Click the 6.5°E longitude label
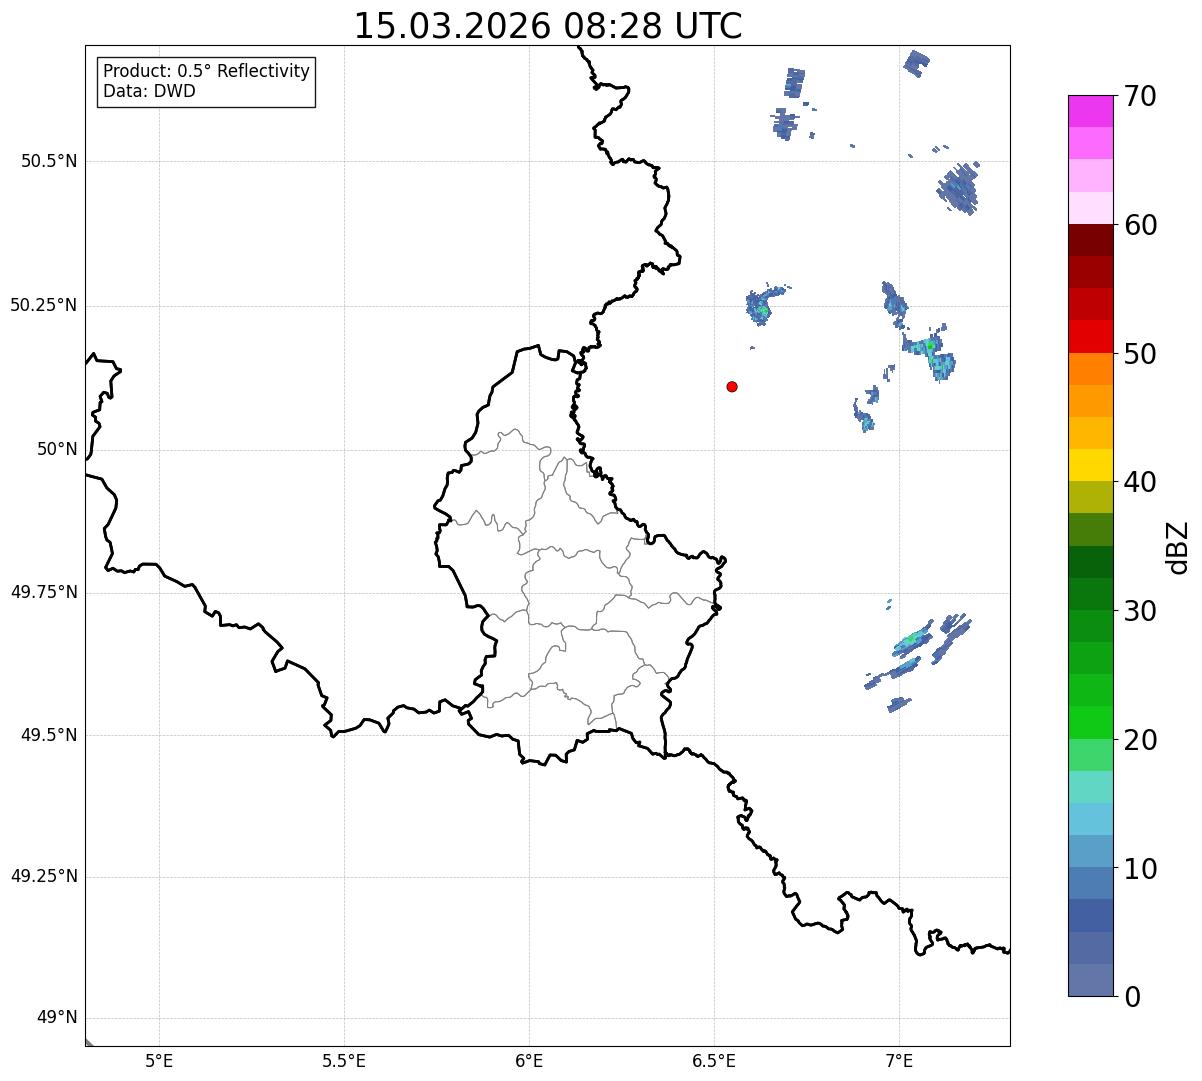Image resolution: width=1202 pixels, height=1081 pixels. pyautogui.click(x=714, y=1060)
